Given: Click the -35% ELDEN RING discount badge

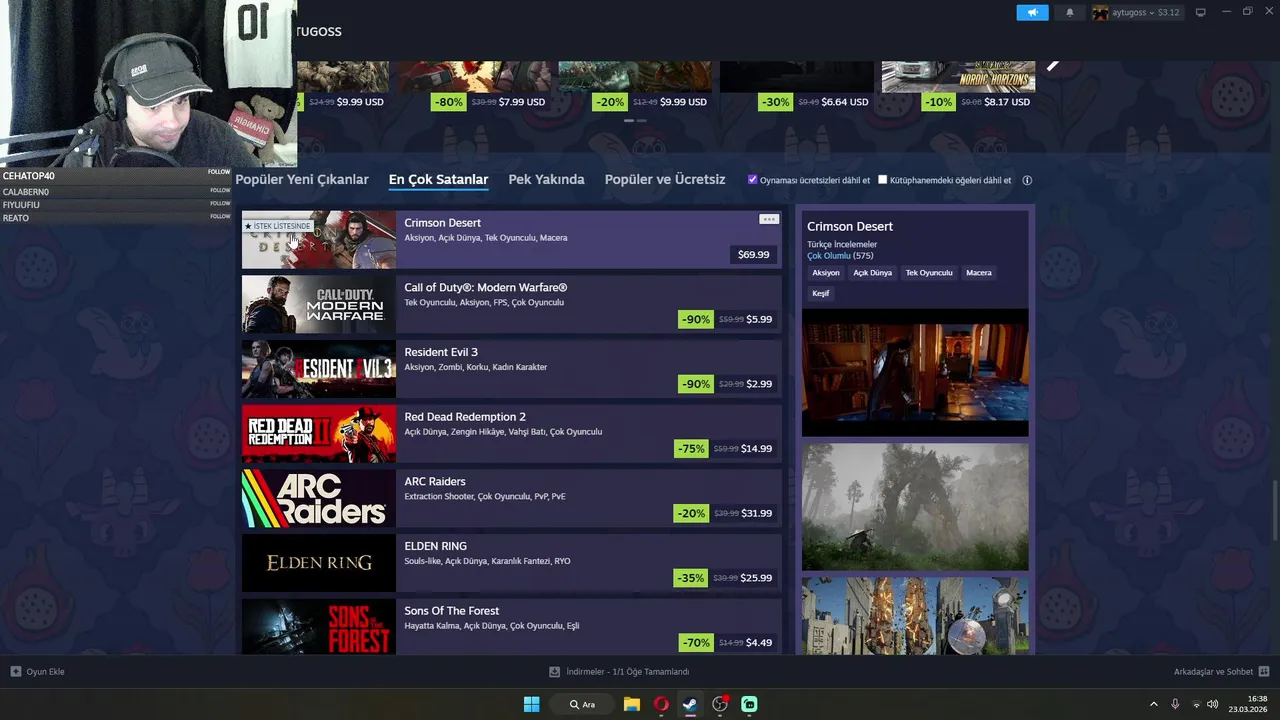Looking at the screenshot, I should [x=691, y=578].
